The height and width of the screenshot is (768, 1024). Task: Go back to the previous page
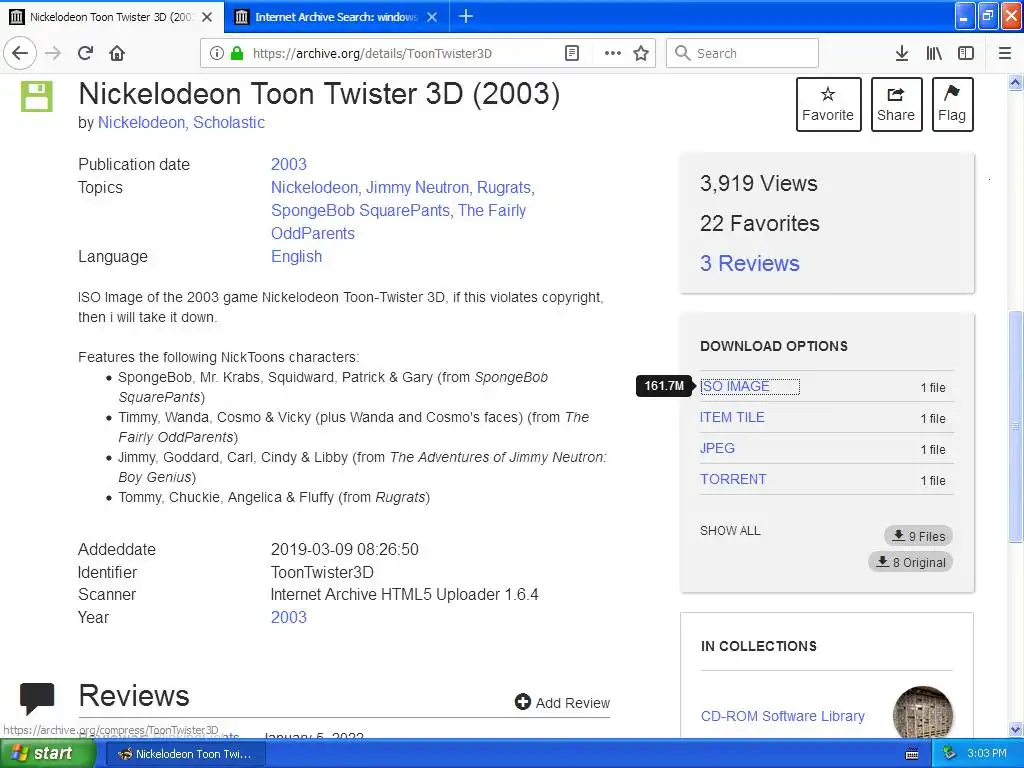click(20, 53)
